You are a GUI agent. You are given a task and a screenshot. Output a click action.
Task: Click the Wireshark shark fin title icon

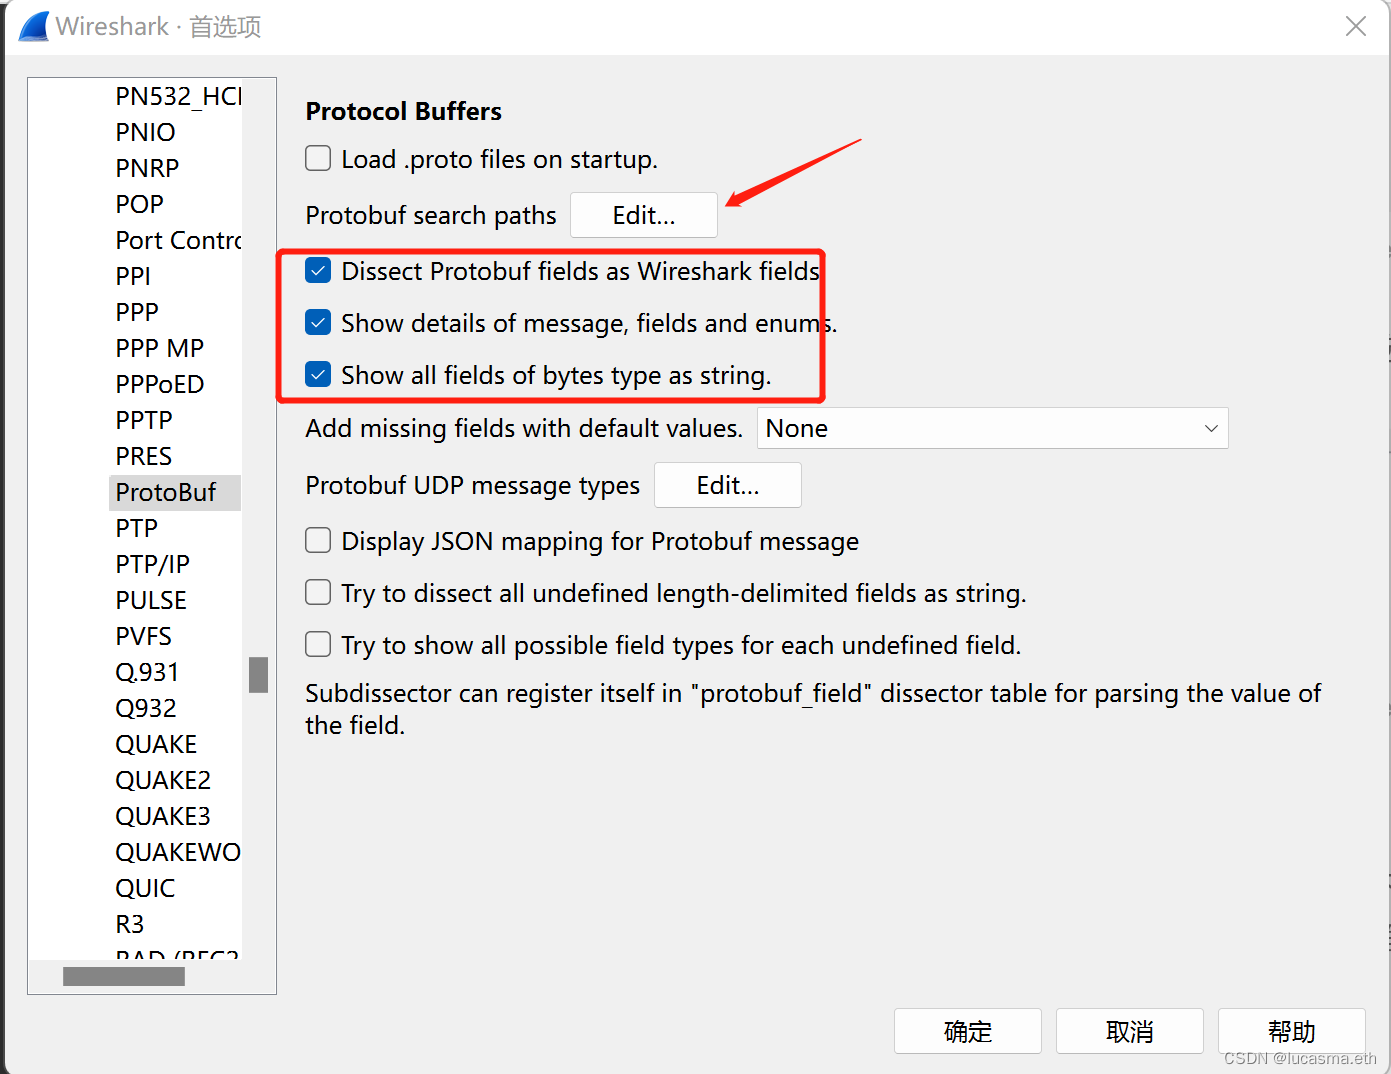point(33,26)
